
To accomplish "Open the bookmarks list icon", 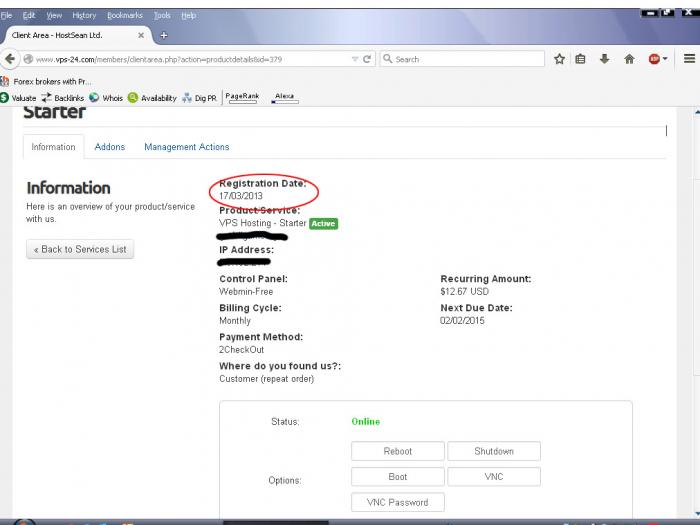I will (x=580, y=59).
